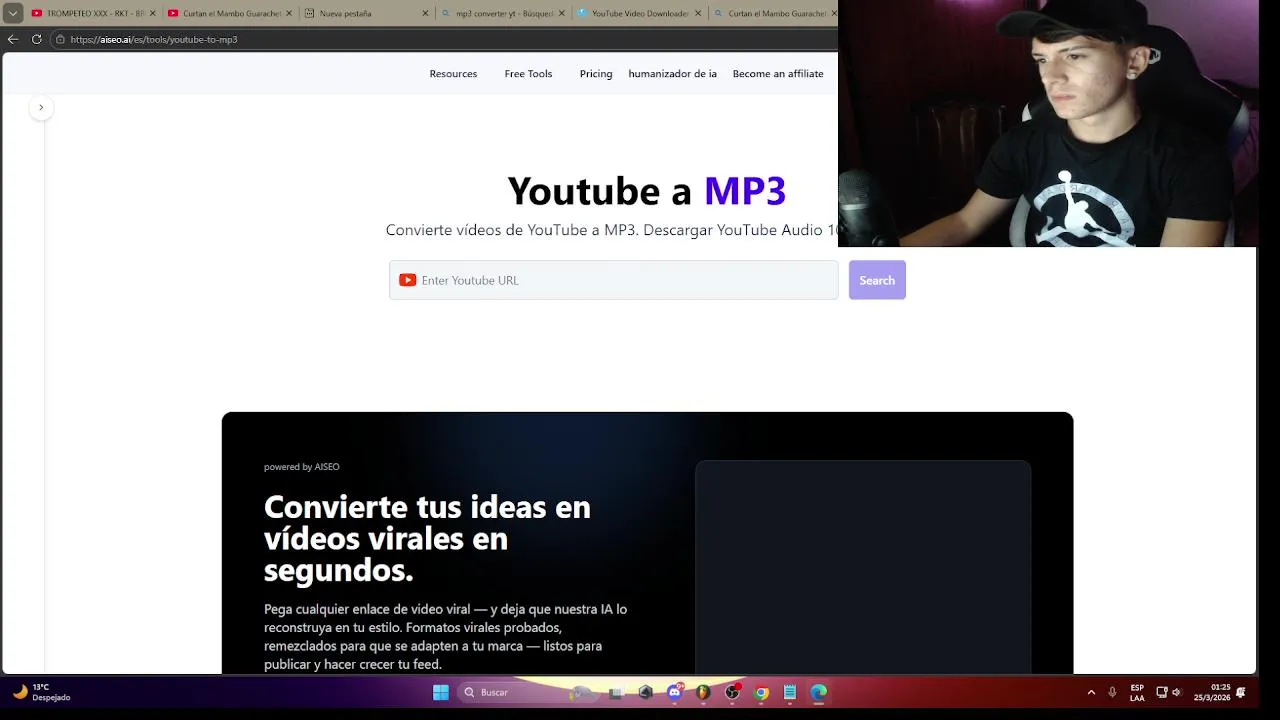Open the volume speaker tray icon

point(1177,692)
